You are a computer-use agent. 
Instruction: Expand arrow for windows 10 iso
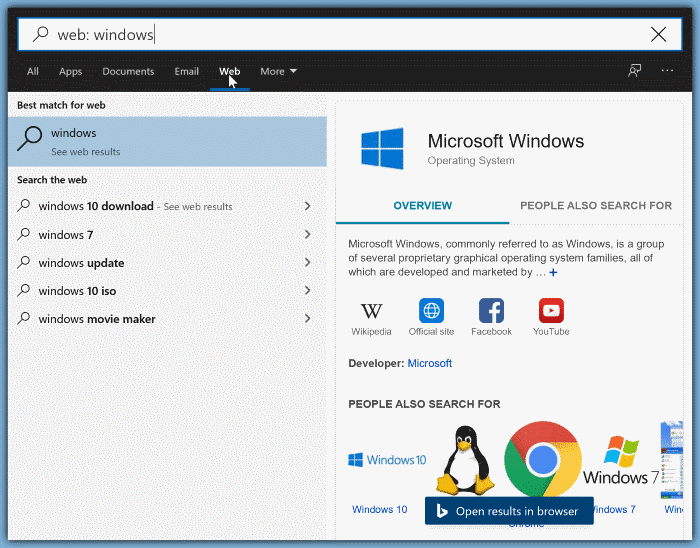click(x=308, y=291)
